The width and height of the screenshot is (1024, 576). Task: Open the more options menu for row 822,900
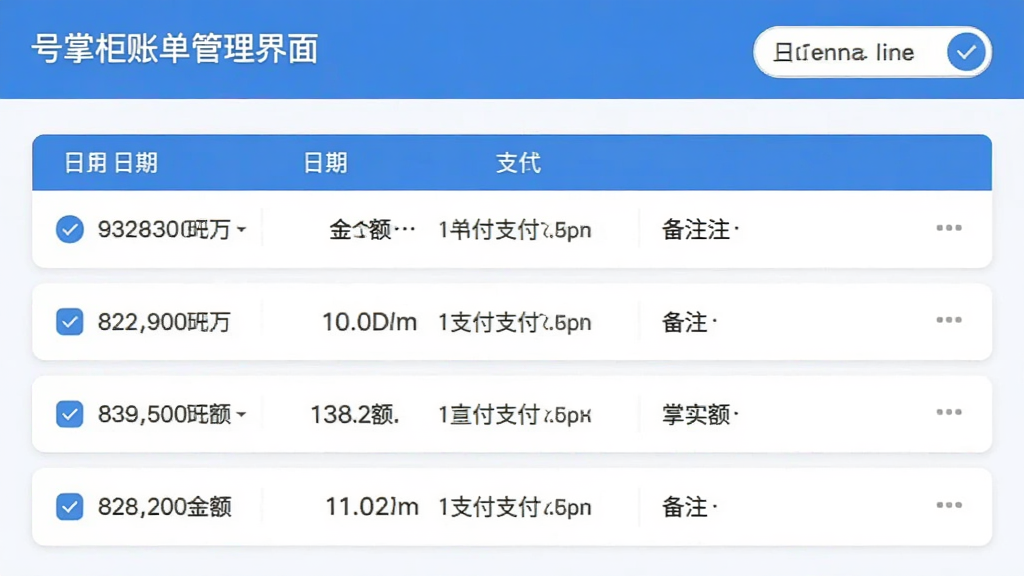[x=948, y=320]
